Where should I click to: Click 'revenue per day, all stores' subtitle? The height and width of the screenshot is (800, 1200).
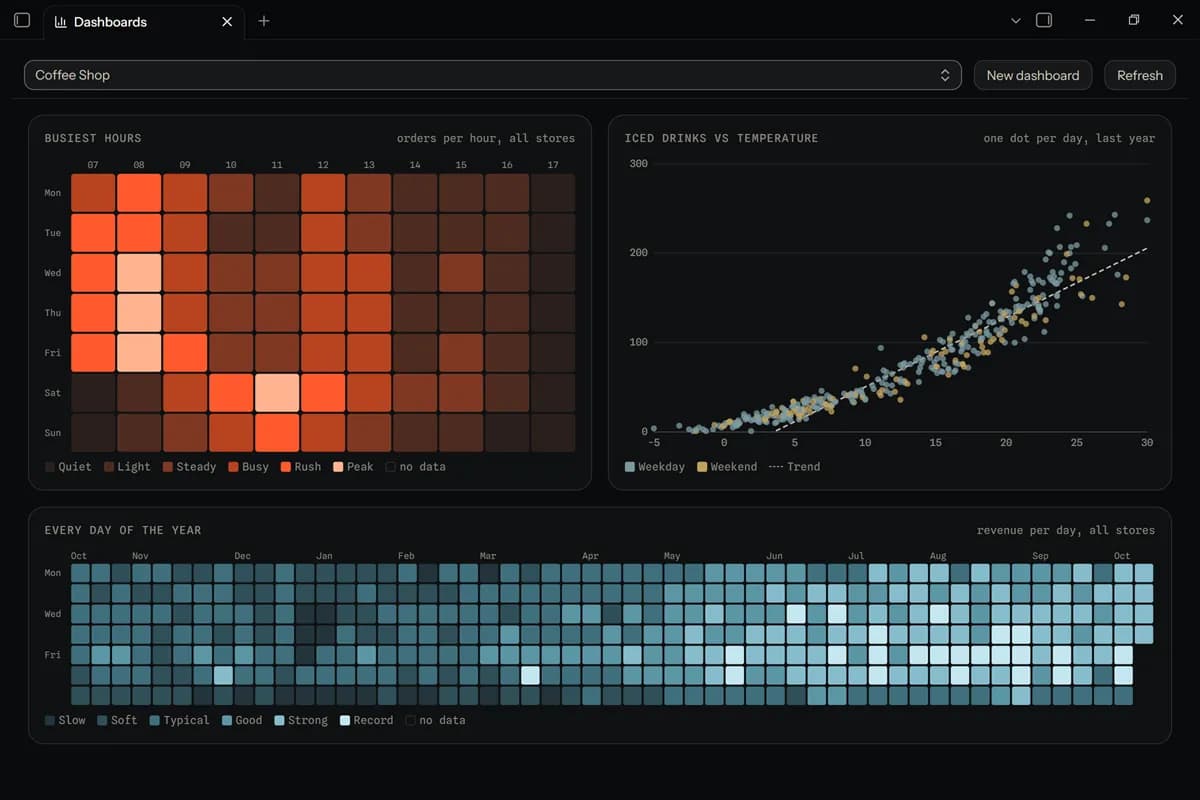pyautogui.click(x=1066, y=530)
